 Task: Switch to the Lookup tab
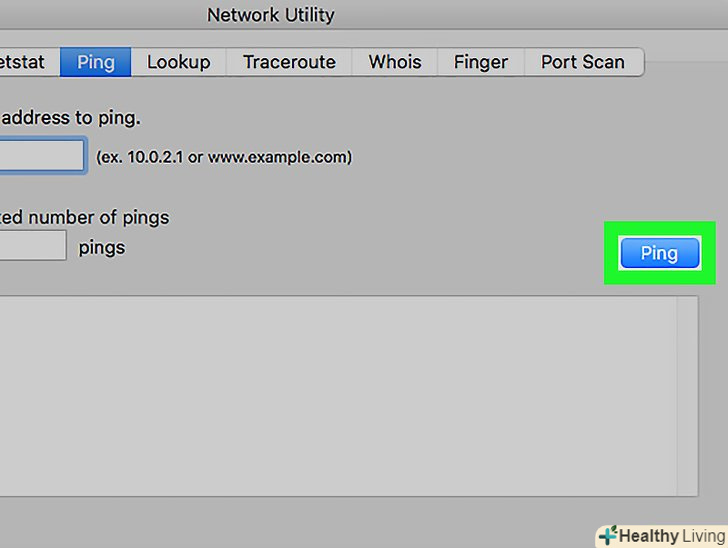pyautogui.click(x=177, y=62)
